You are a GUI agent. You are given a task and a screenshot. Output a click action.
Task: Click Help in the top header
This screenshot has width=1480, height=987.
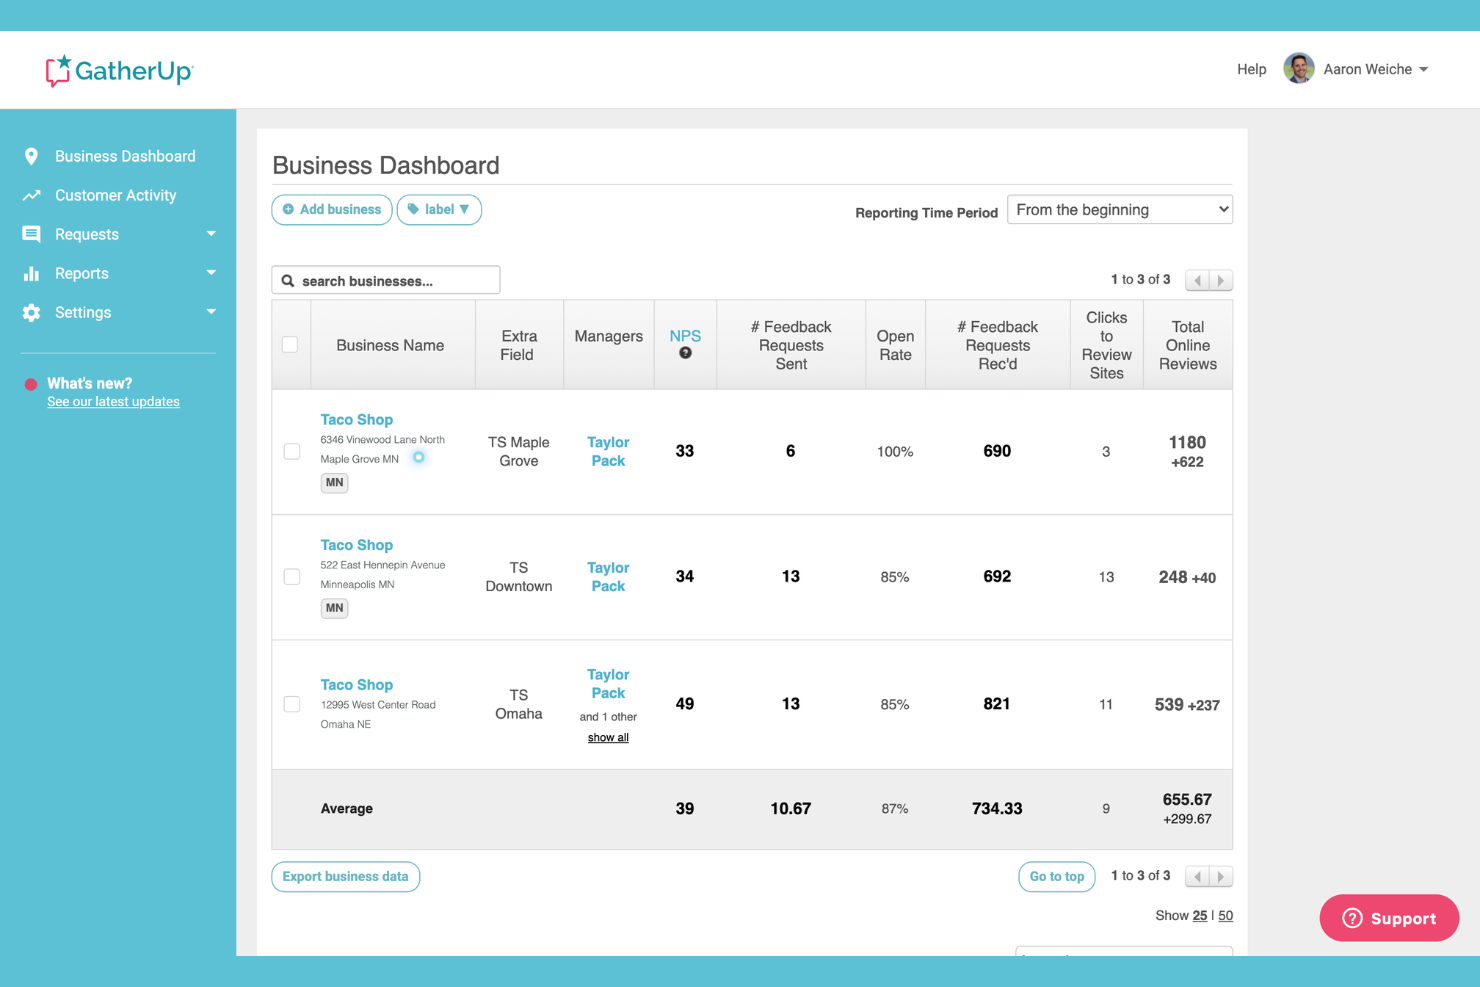1251,69
